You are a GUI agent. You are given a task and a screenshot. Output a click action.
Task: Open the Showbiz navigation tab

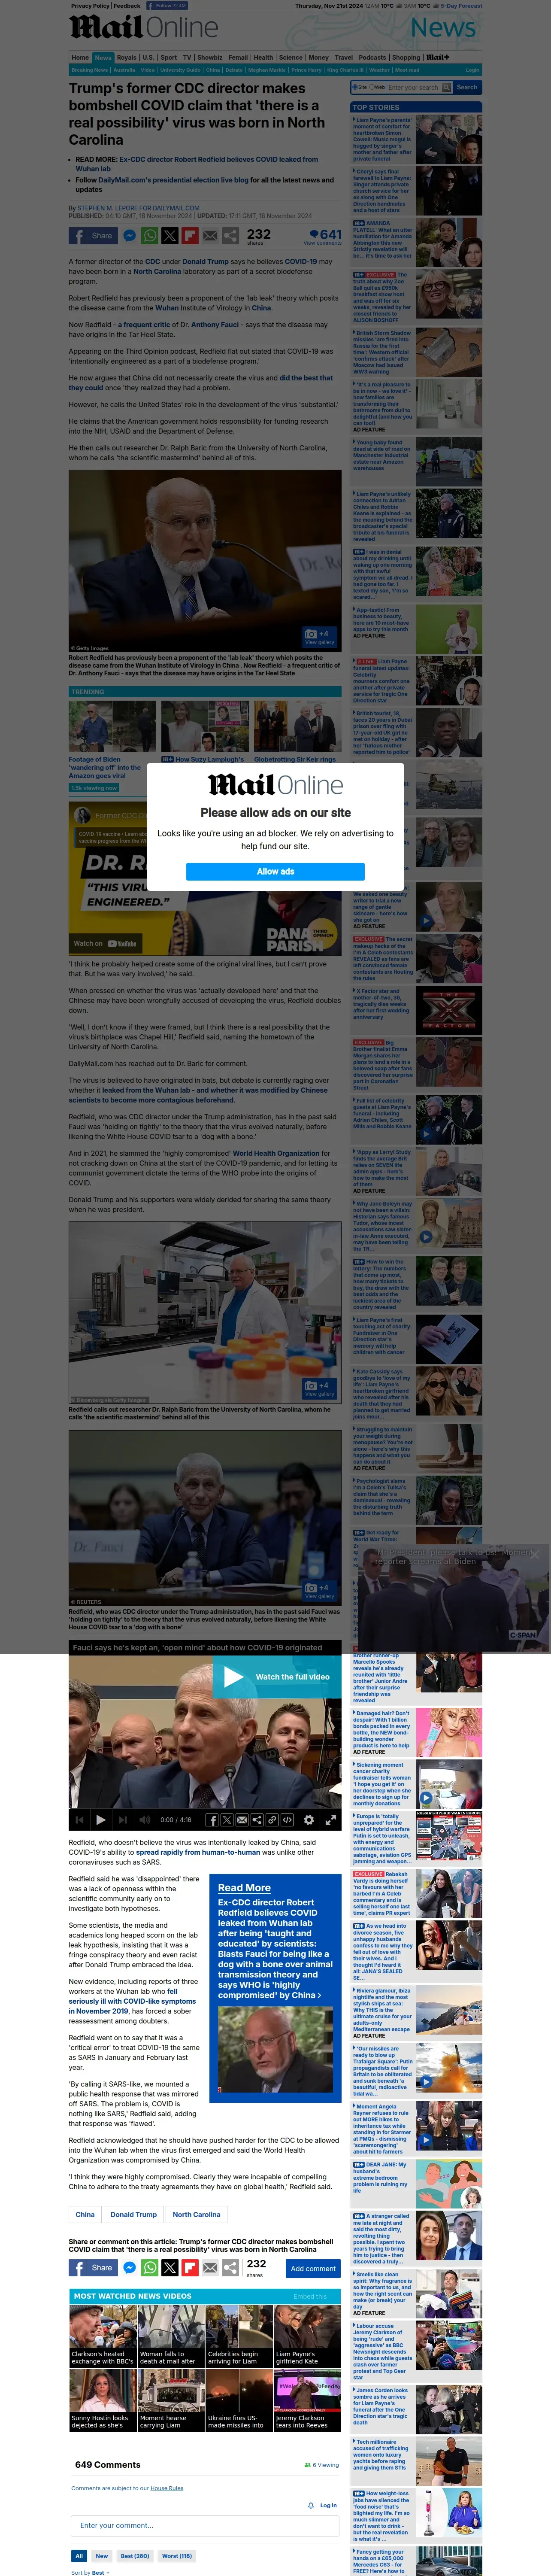click(x=210, y=57)
